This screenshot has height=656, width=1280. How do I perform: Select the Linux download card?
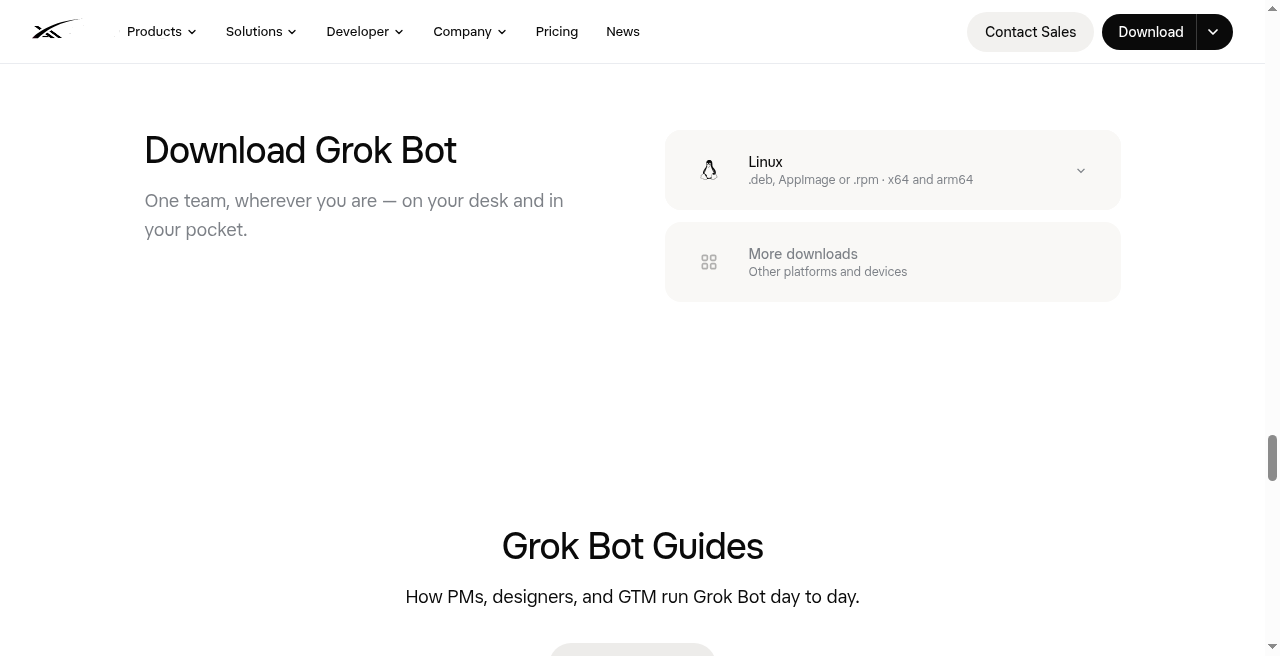[x=893, y=170]
